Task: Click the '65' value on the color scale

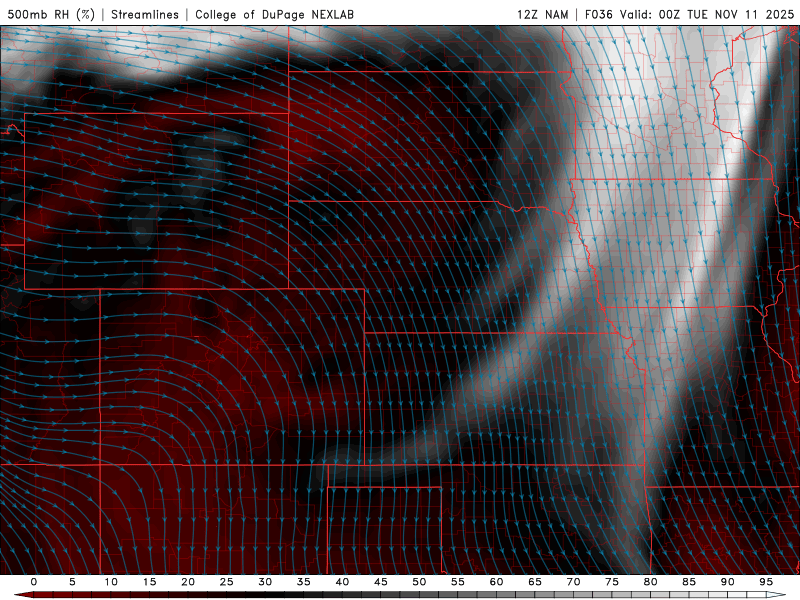Action: pos(535,582)
